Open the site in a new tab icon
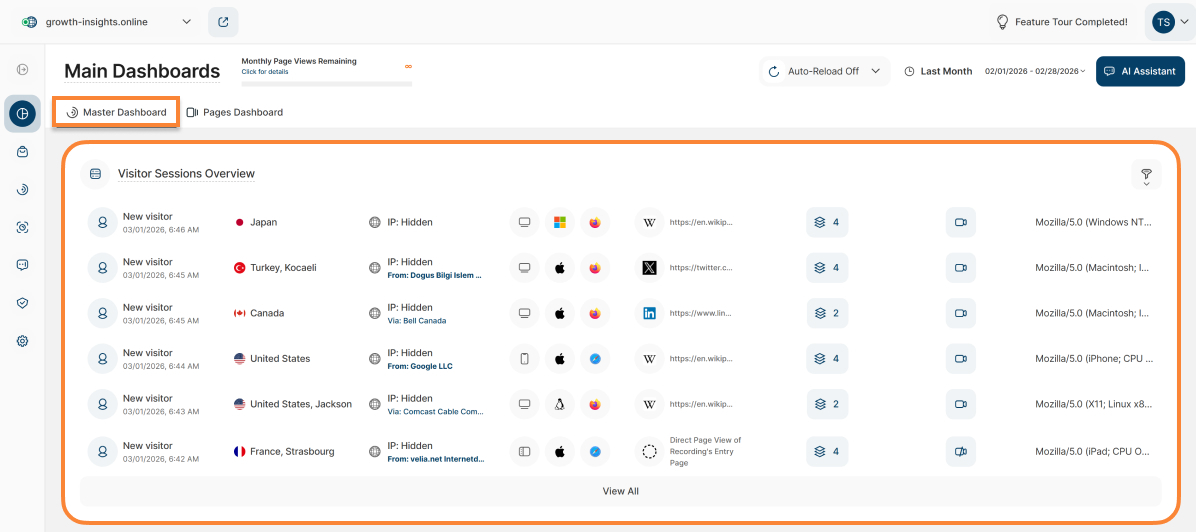1196x532 pixels. pyautogui.click(x=223, y=22)
